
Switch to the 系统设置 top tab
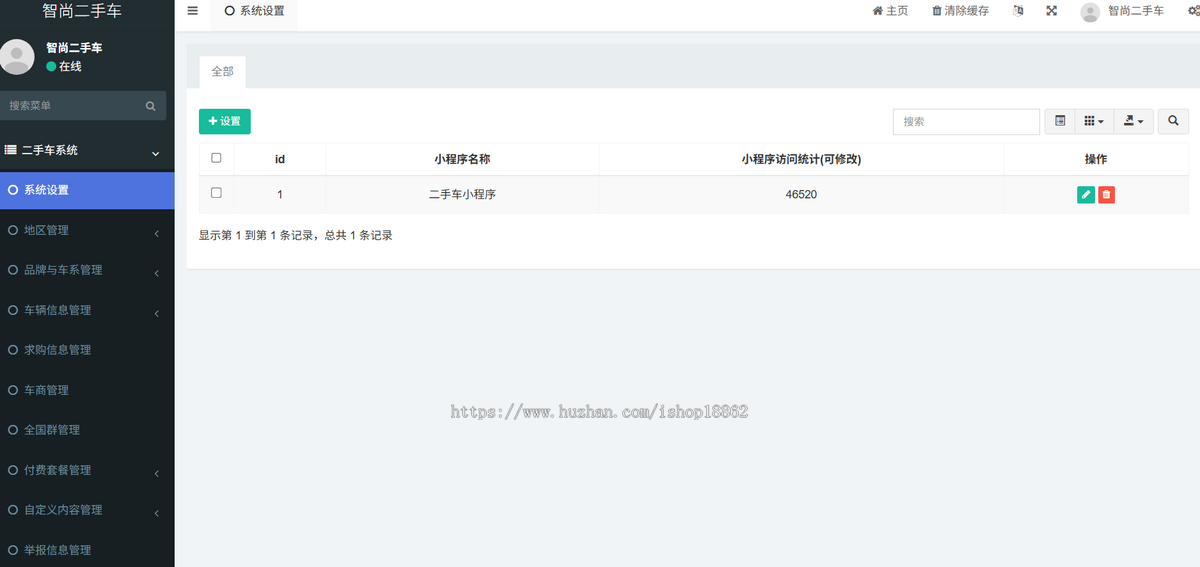click(x=254, y=11)
